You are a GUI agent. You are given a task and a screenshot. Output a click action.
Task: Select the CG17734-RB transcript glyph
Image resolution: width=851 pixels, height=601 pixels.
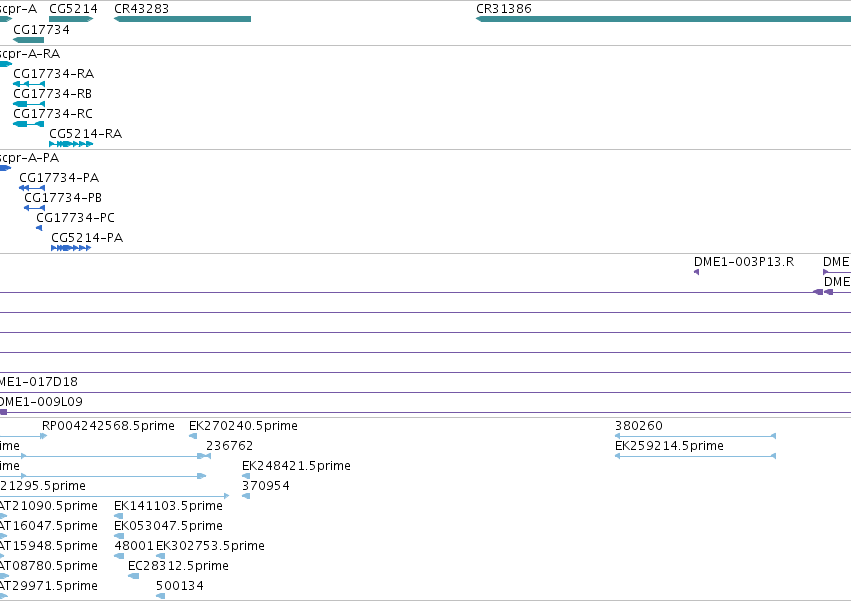point(29,104)
